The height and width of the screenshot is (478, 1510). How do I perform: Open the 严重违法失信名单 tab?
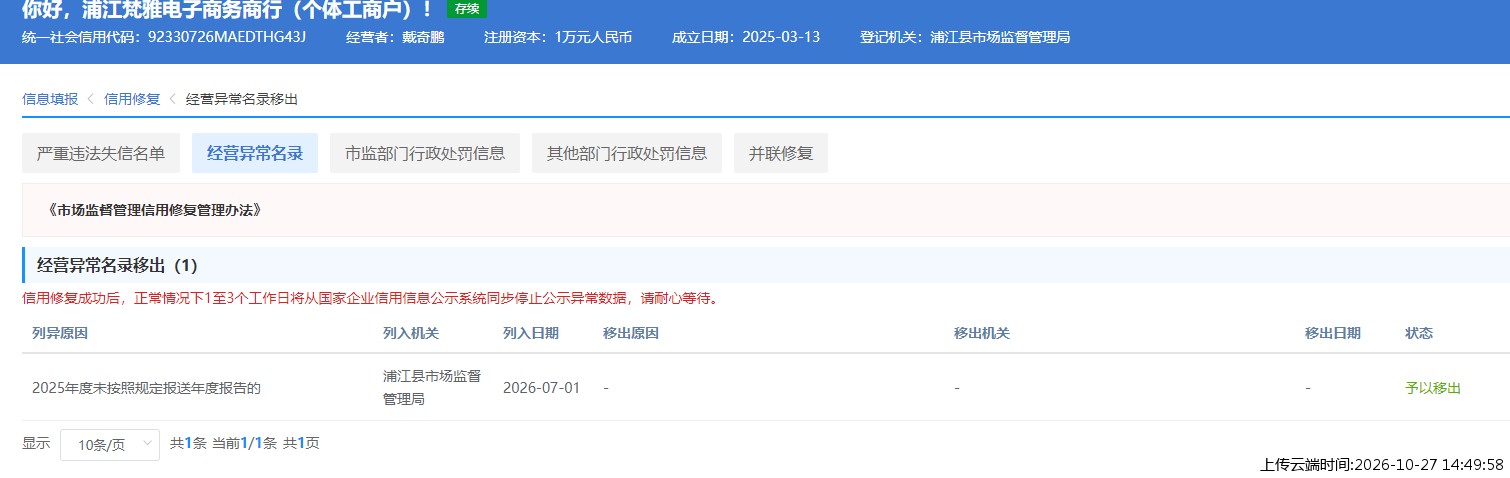100,153
